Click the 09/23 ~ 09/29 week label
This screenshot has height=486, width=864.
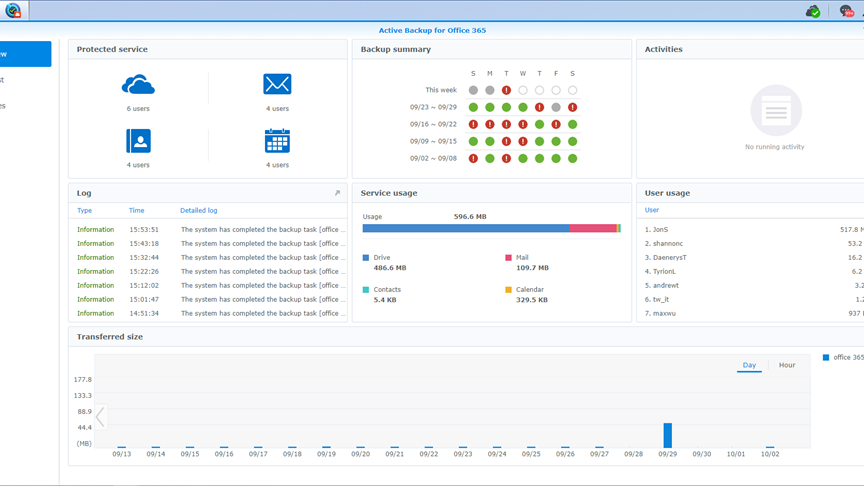pyautogui.click(x=433, y=107)
